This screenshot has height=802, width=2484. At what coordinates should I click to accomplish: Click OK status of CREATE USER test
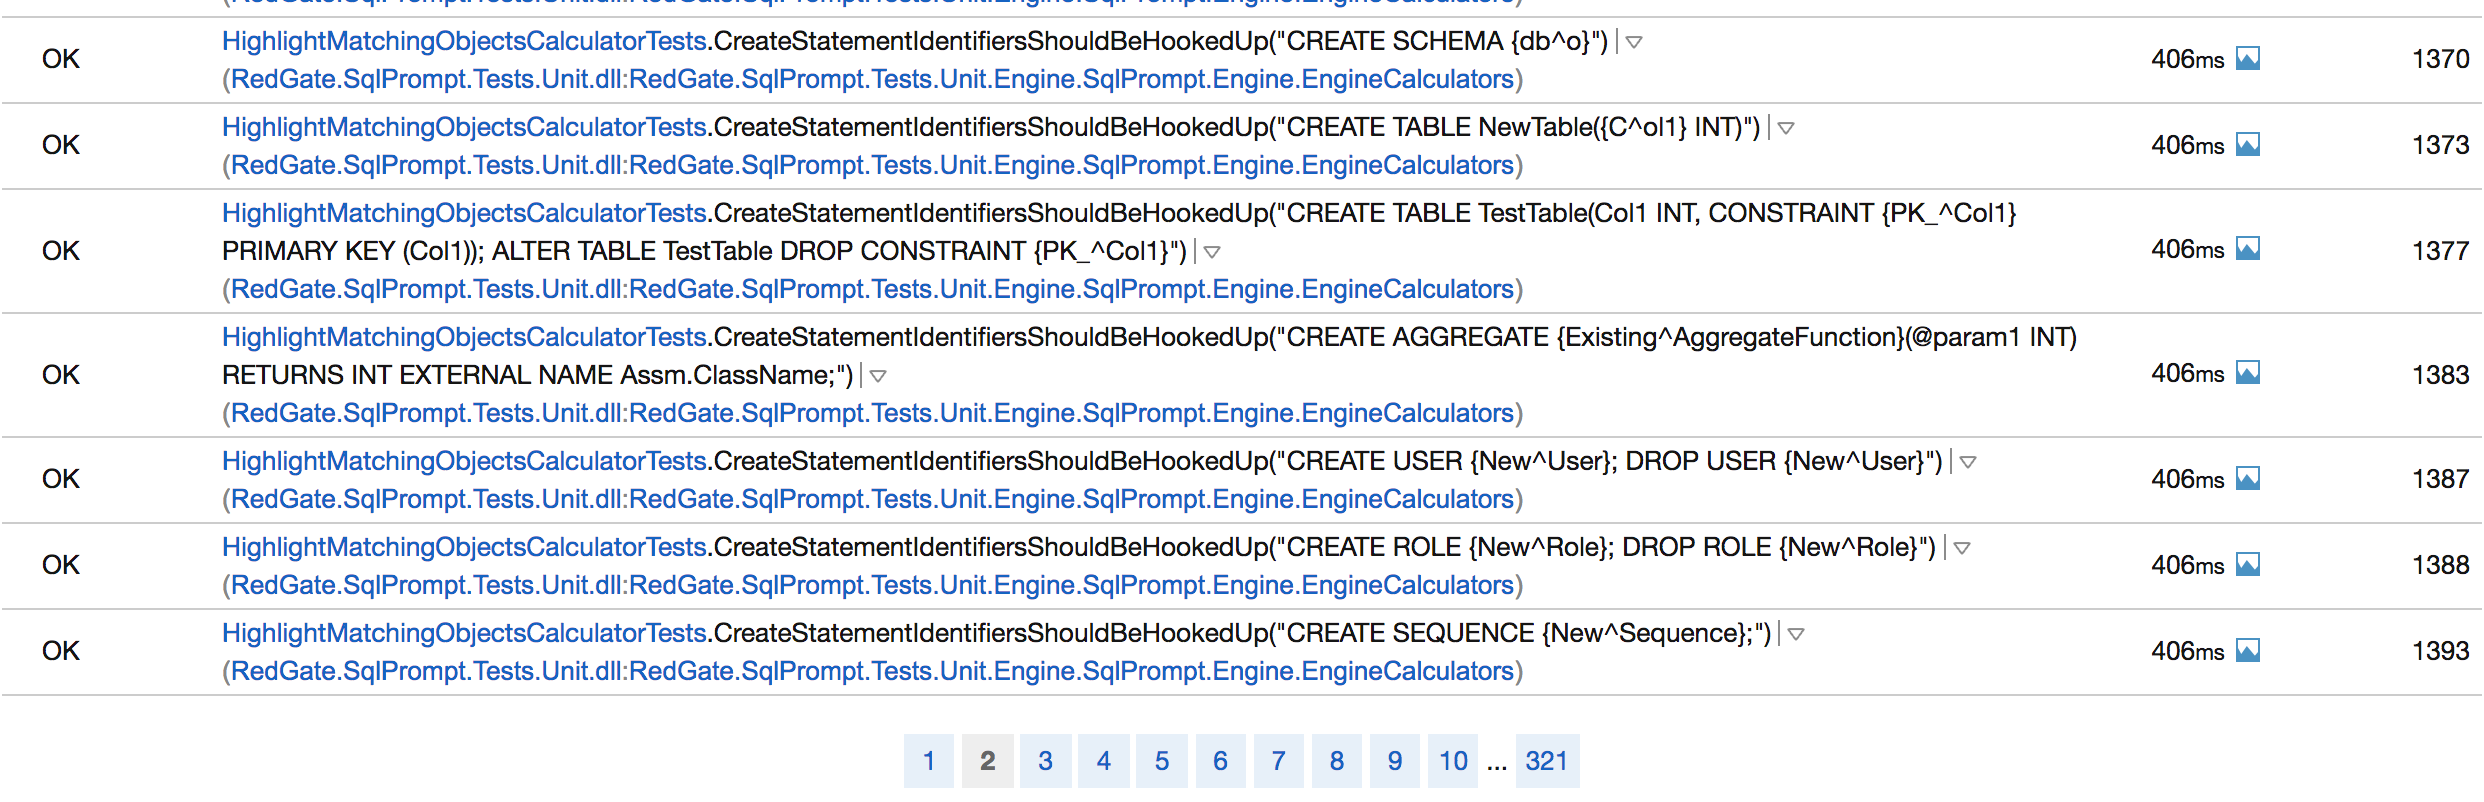coord(61,480)
